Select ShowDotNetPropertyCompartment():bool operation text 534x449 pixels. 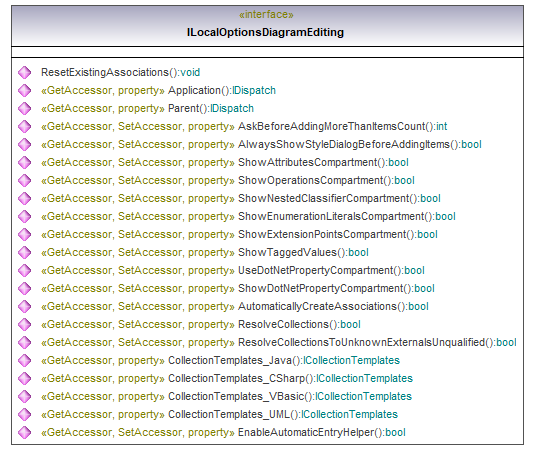pyautogui.click(x=336, y=288)
